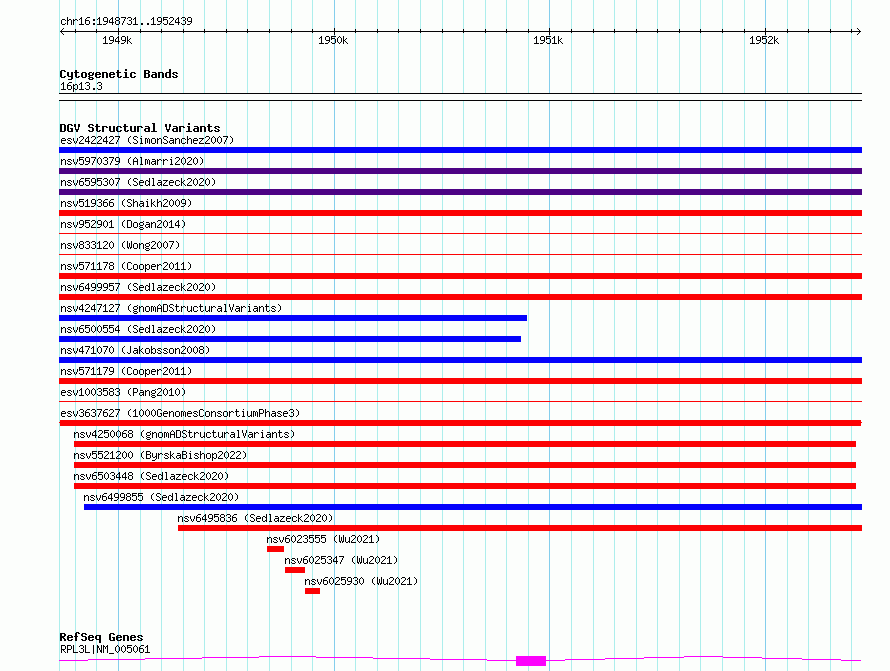The width and height of the screenshot is (890, 671).
Task: Click the RPL3L magenta exon block
Action: coord(531,661)
